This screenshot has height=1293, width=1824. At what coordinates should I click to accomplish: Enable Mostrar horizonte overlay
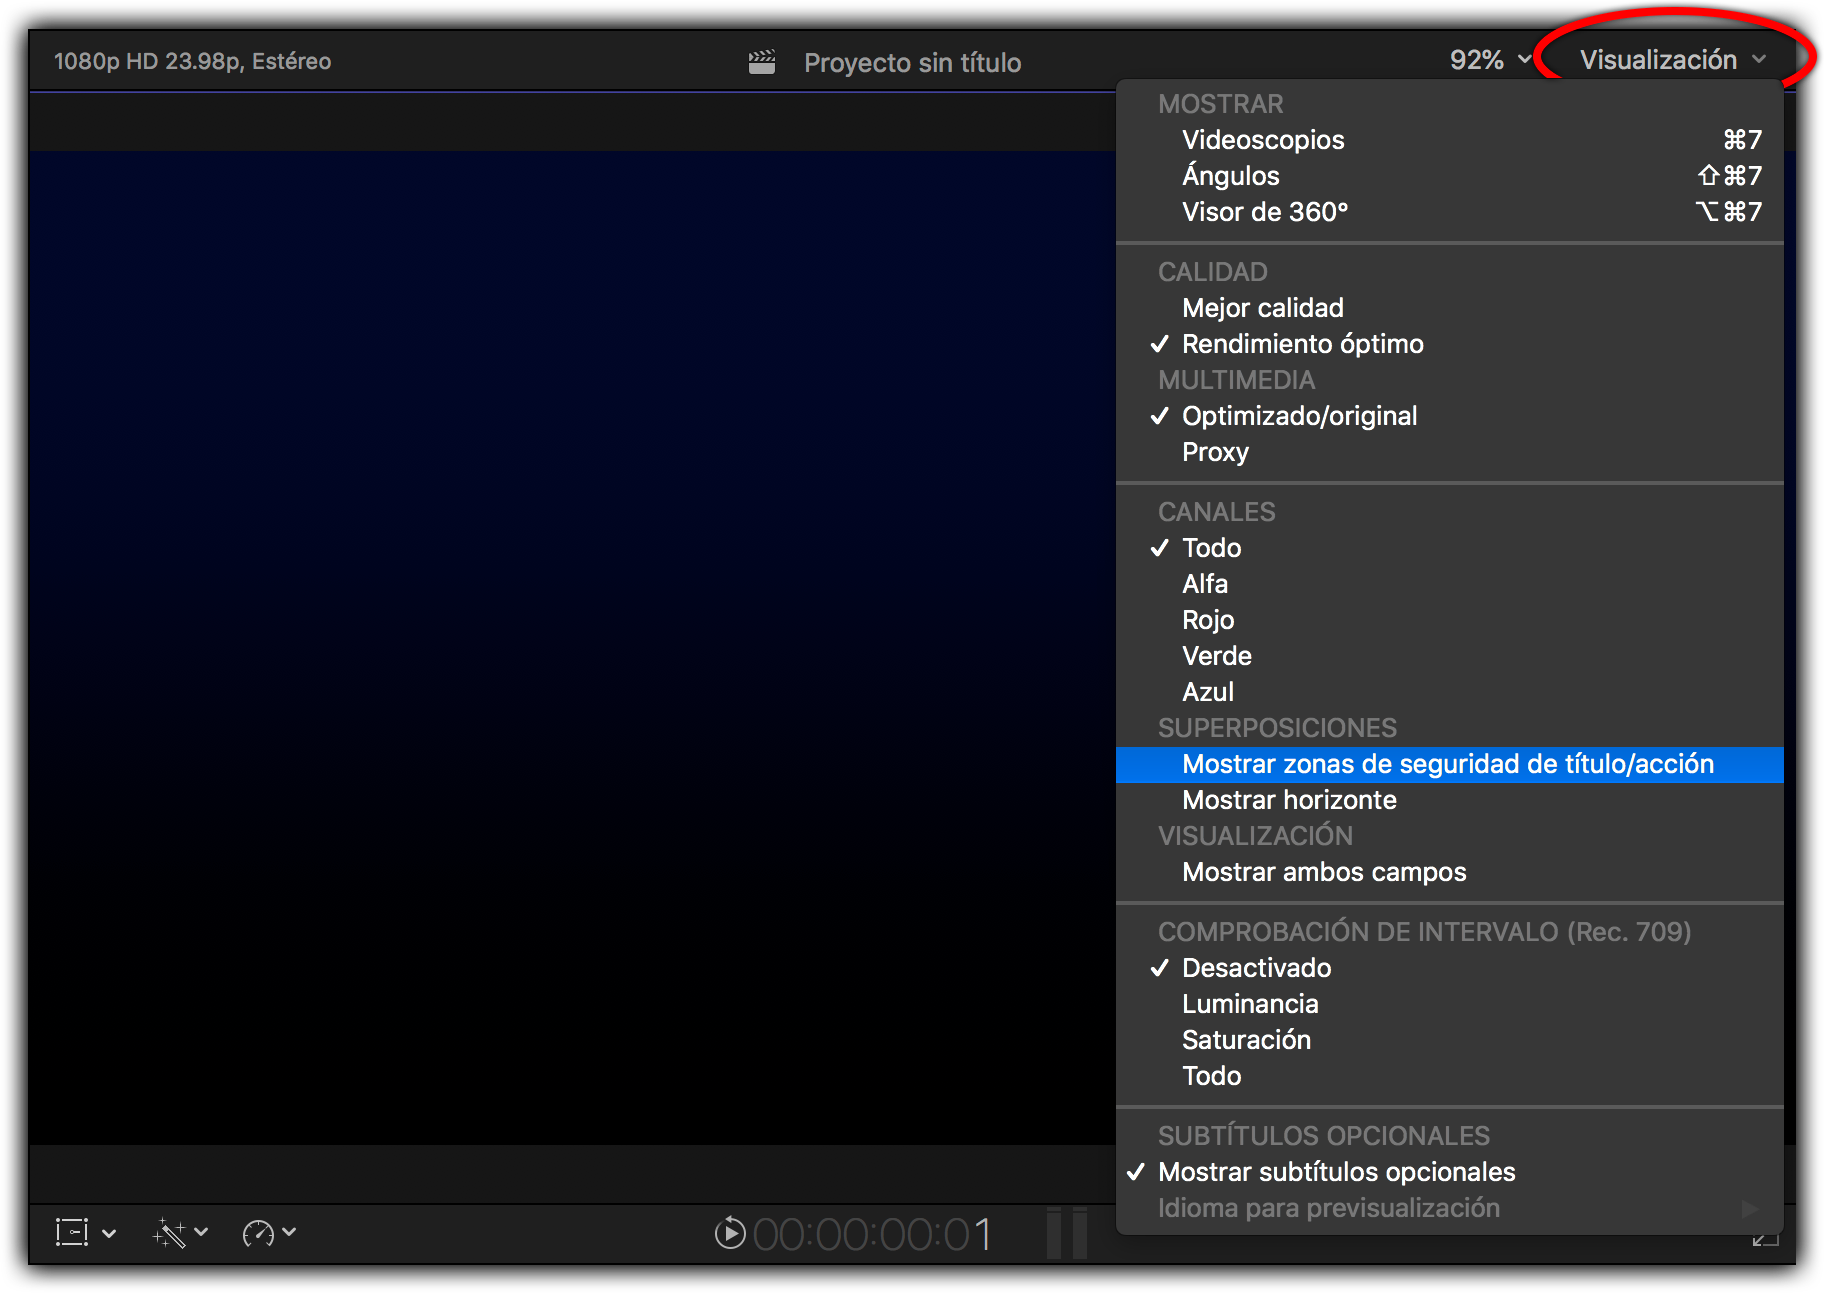click(1288, 800)
